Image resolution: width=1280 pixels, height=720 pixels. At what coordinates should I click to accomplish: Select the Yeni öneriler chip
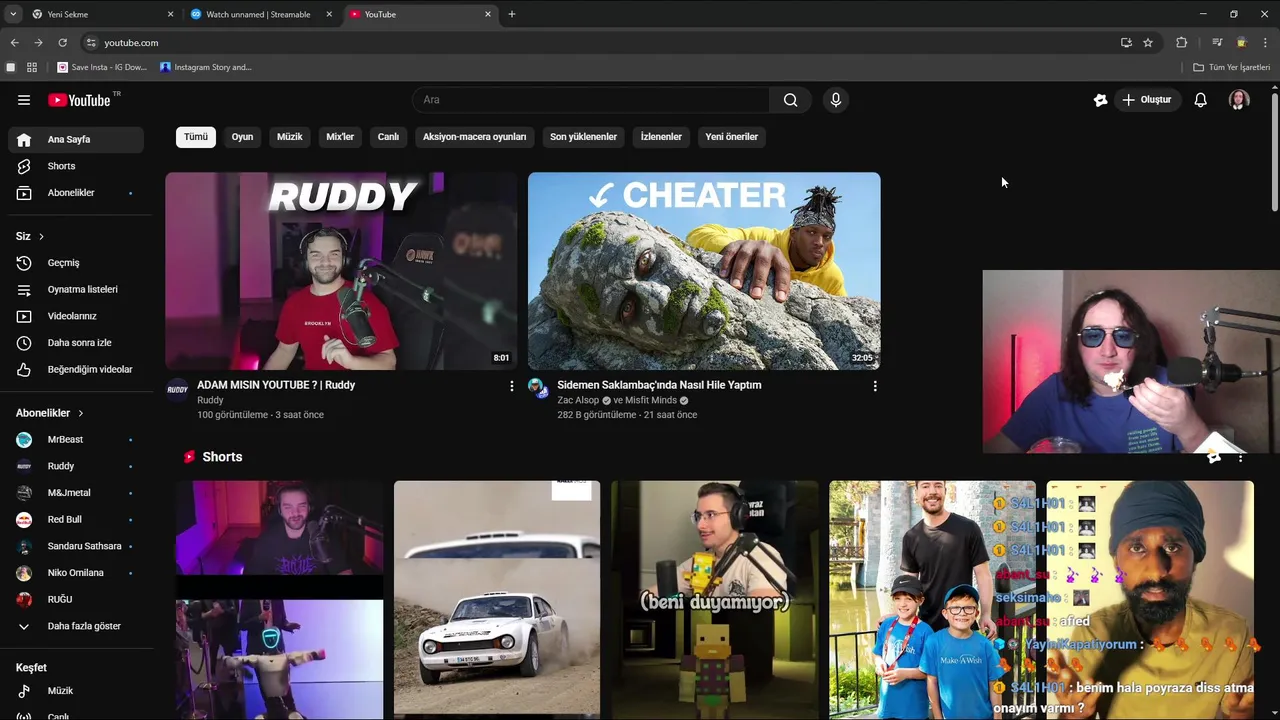(732, 137)
